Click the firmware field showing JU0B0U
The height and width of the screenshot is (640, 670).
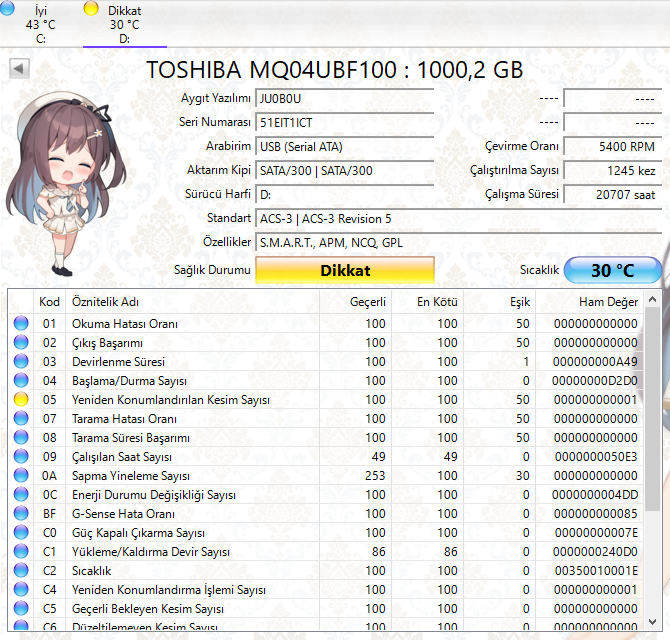[345, 99]
